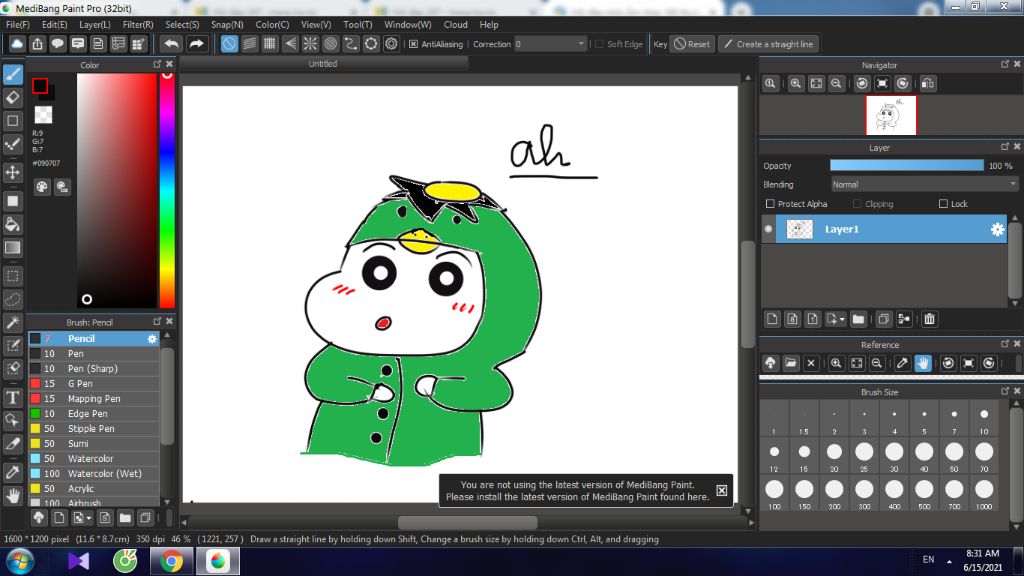Screen dimensions: 1024x576
Task: Click the Undo arrow in toolbar
Action: pos(172,44)
